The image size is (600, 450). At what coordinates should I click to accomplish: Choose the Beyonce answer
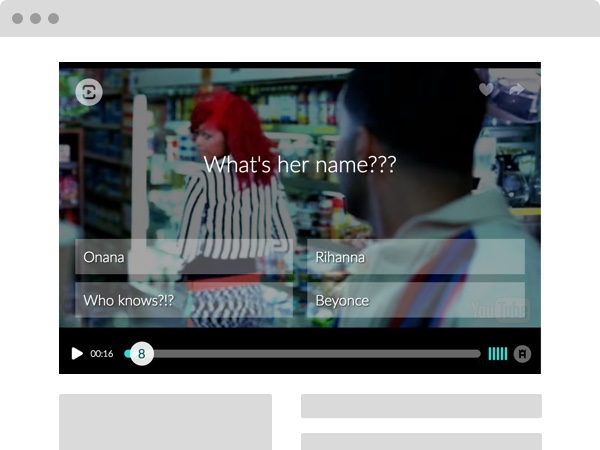click(x=416, y=300)
